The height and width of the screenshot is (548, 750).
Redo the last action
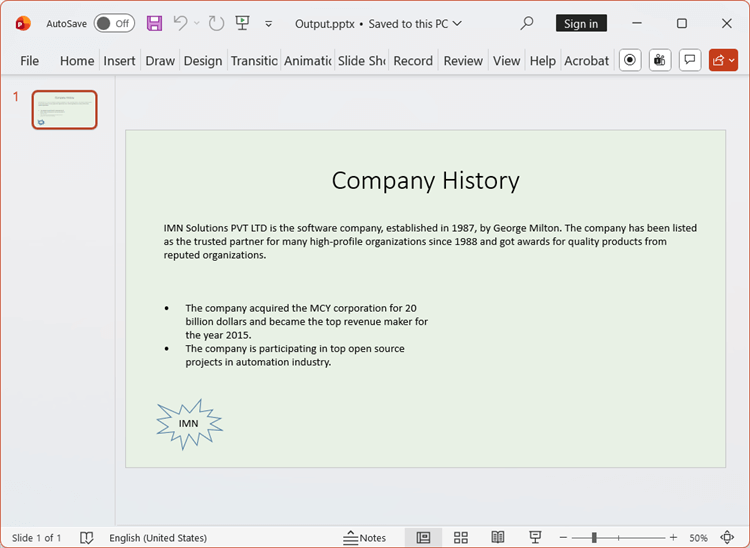click(x=216, y=23)
